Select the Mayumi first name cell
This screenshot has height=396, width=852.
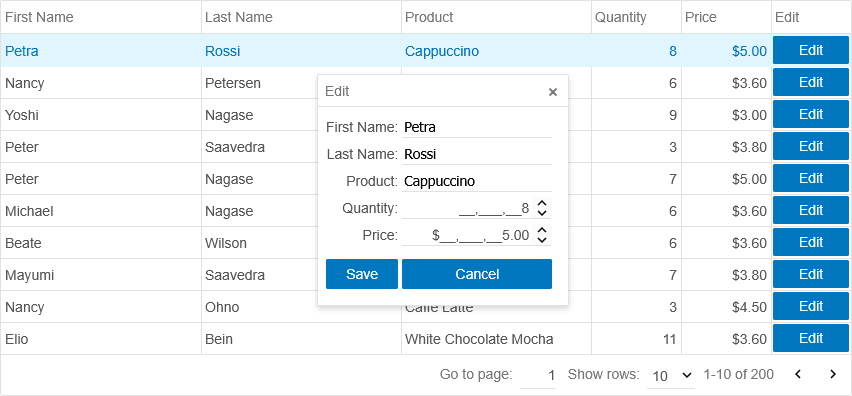pyautogui.click(x=101, y=275)
